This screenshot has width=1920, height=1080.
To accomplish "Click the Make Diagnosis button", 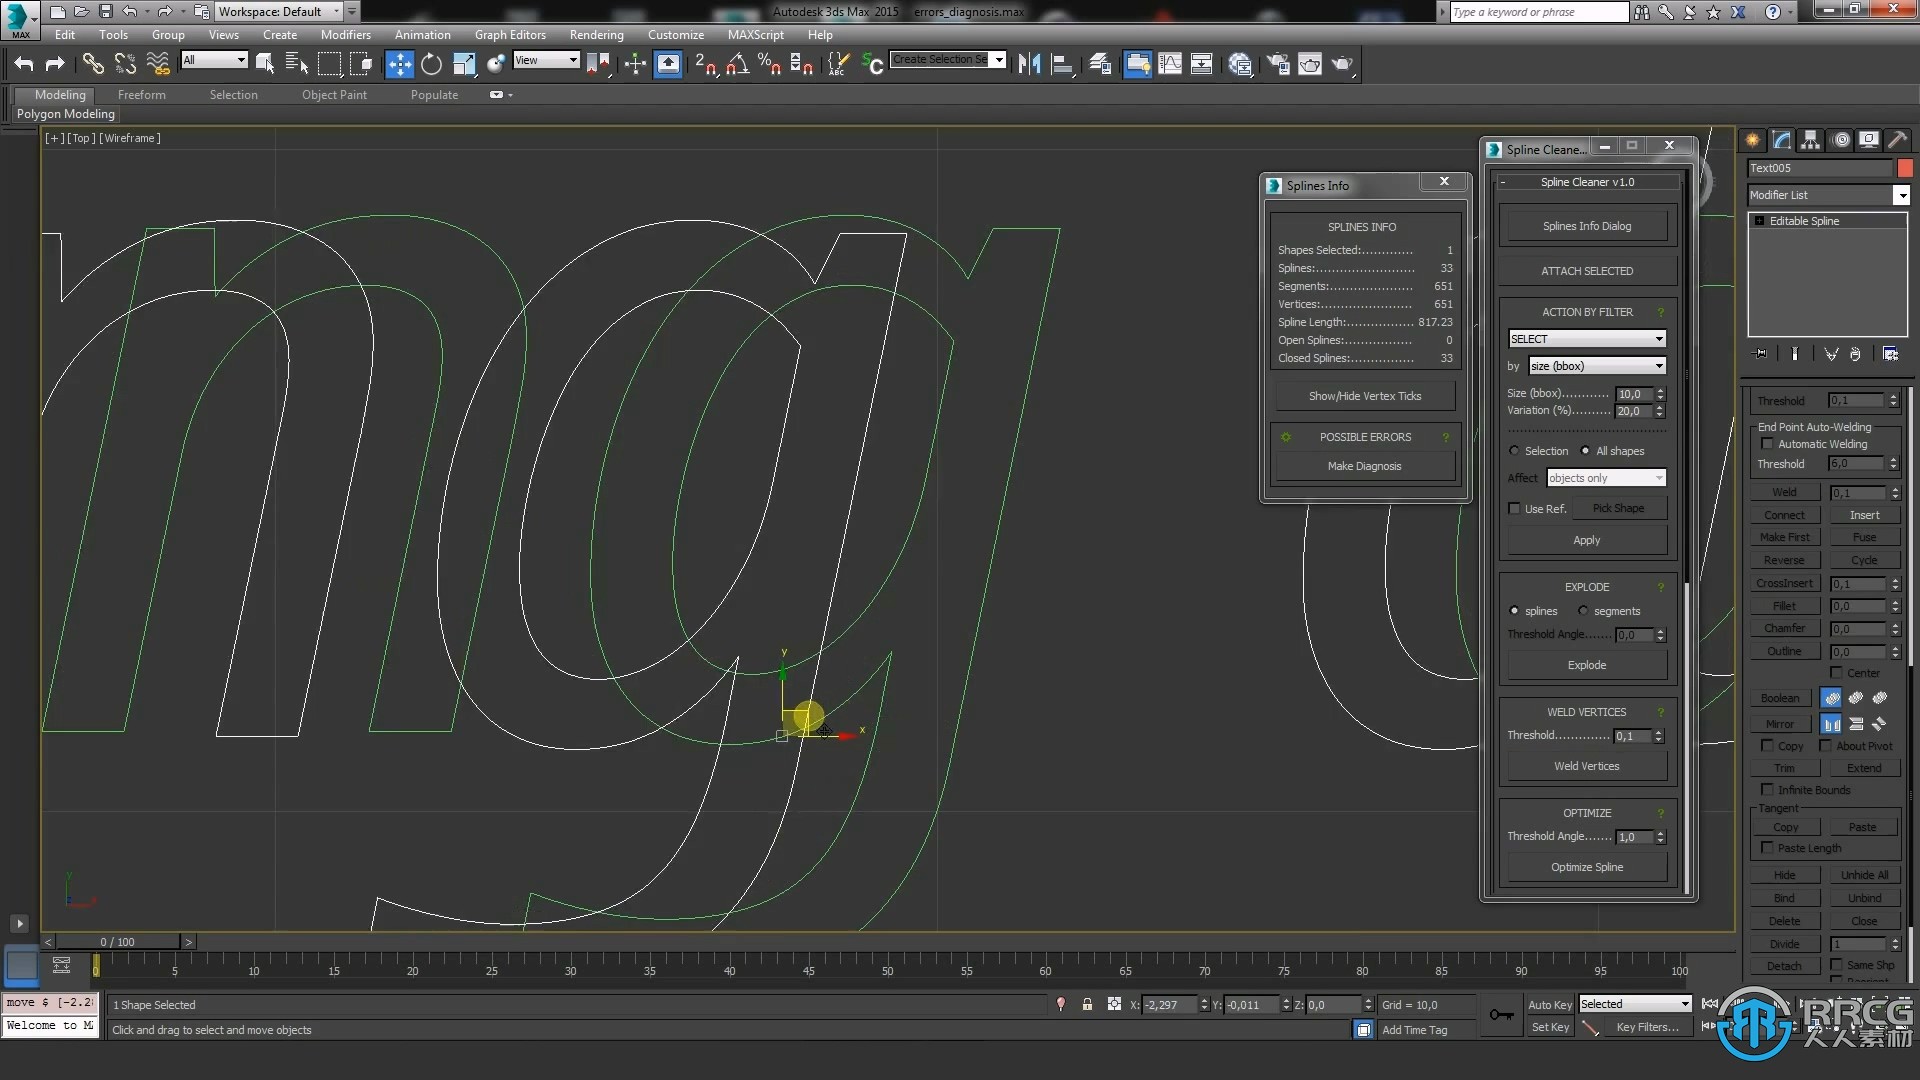I will (x=1365, y=465).
